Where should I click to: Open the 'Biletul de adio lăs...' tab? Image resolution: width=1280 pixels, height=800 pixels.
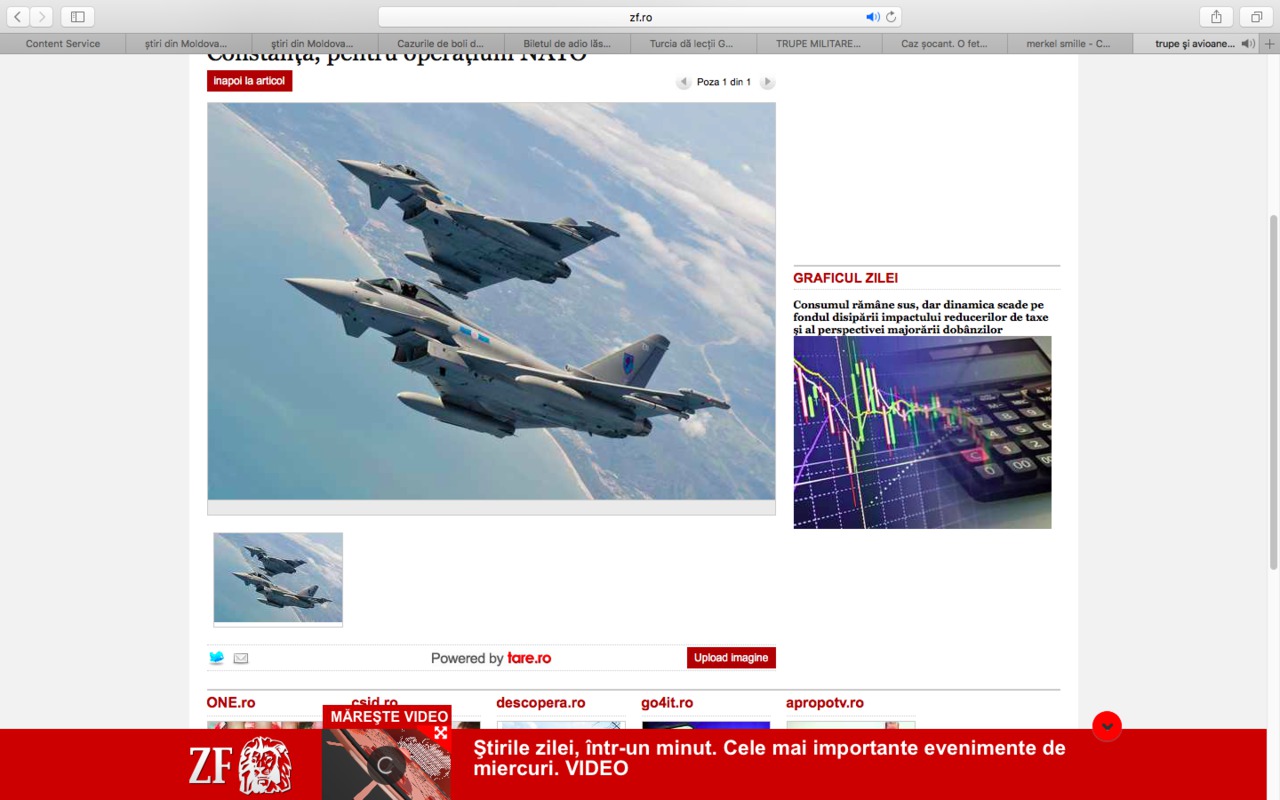[x=567, y=44]
